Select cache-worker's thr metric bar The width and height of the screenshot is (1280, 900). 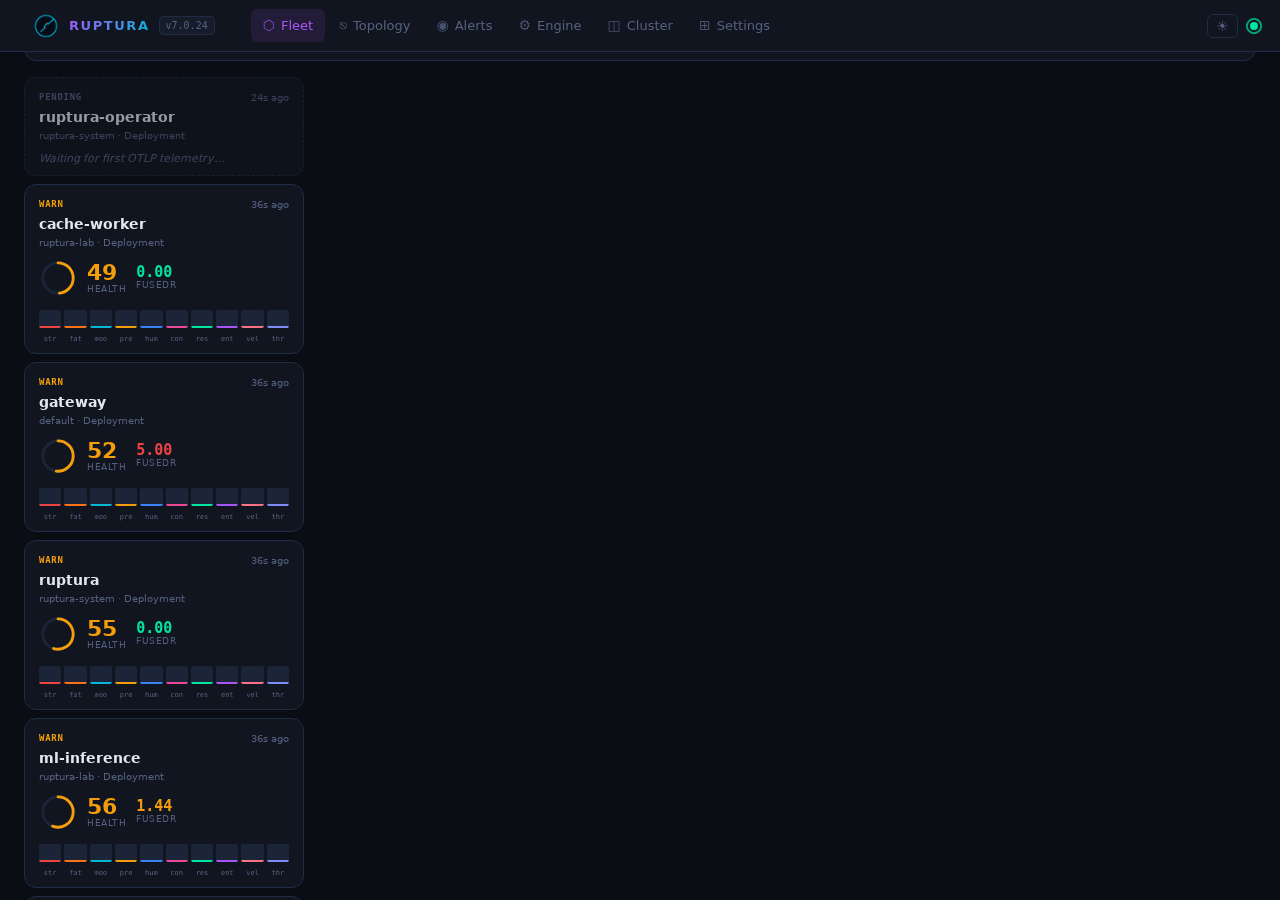coord(278,319)
